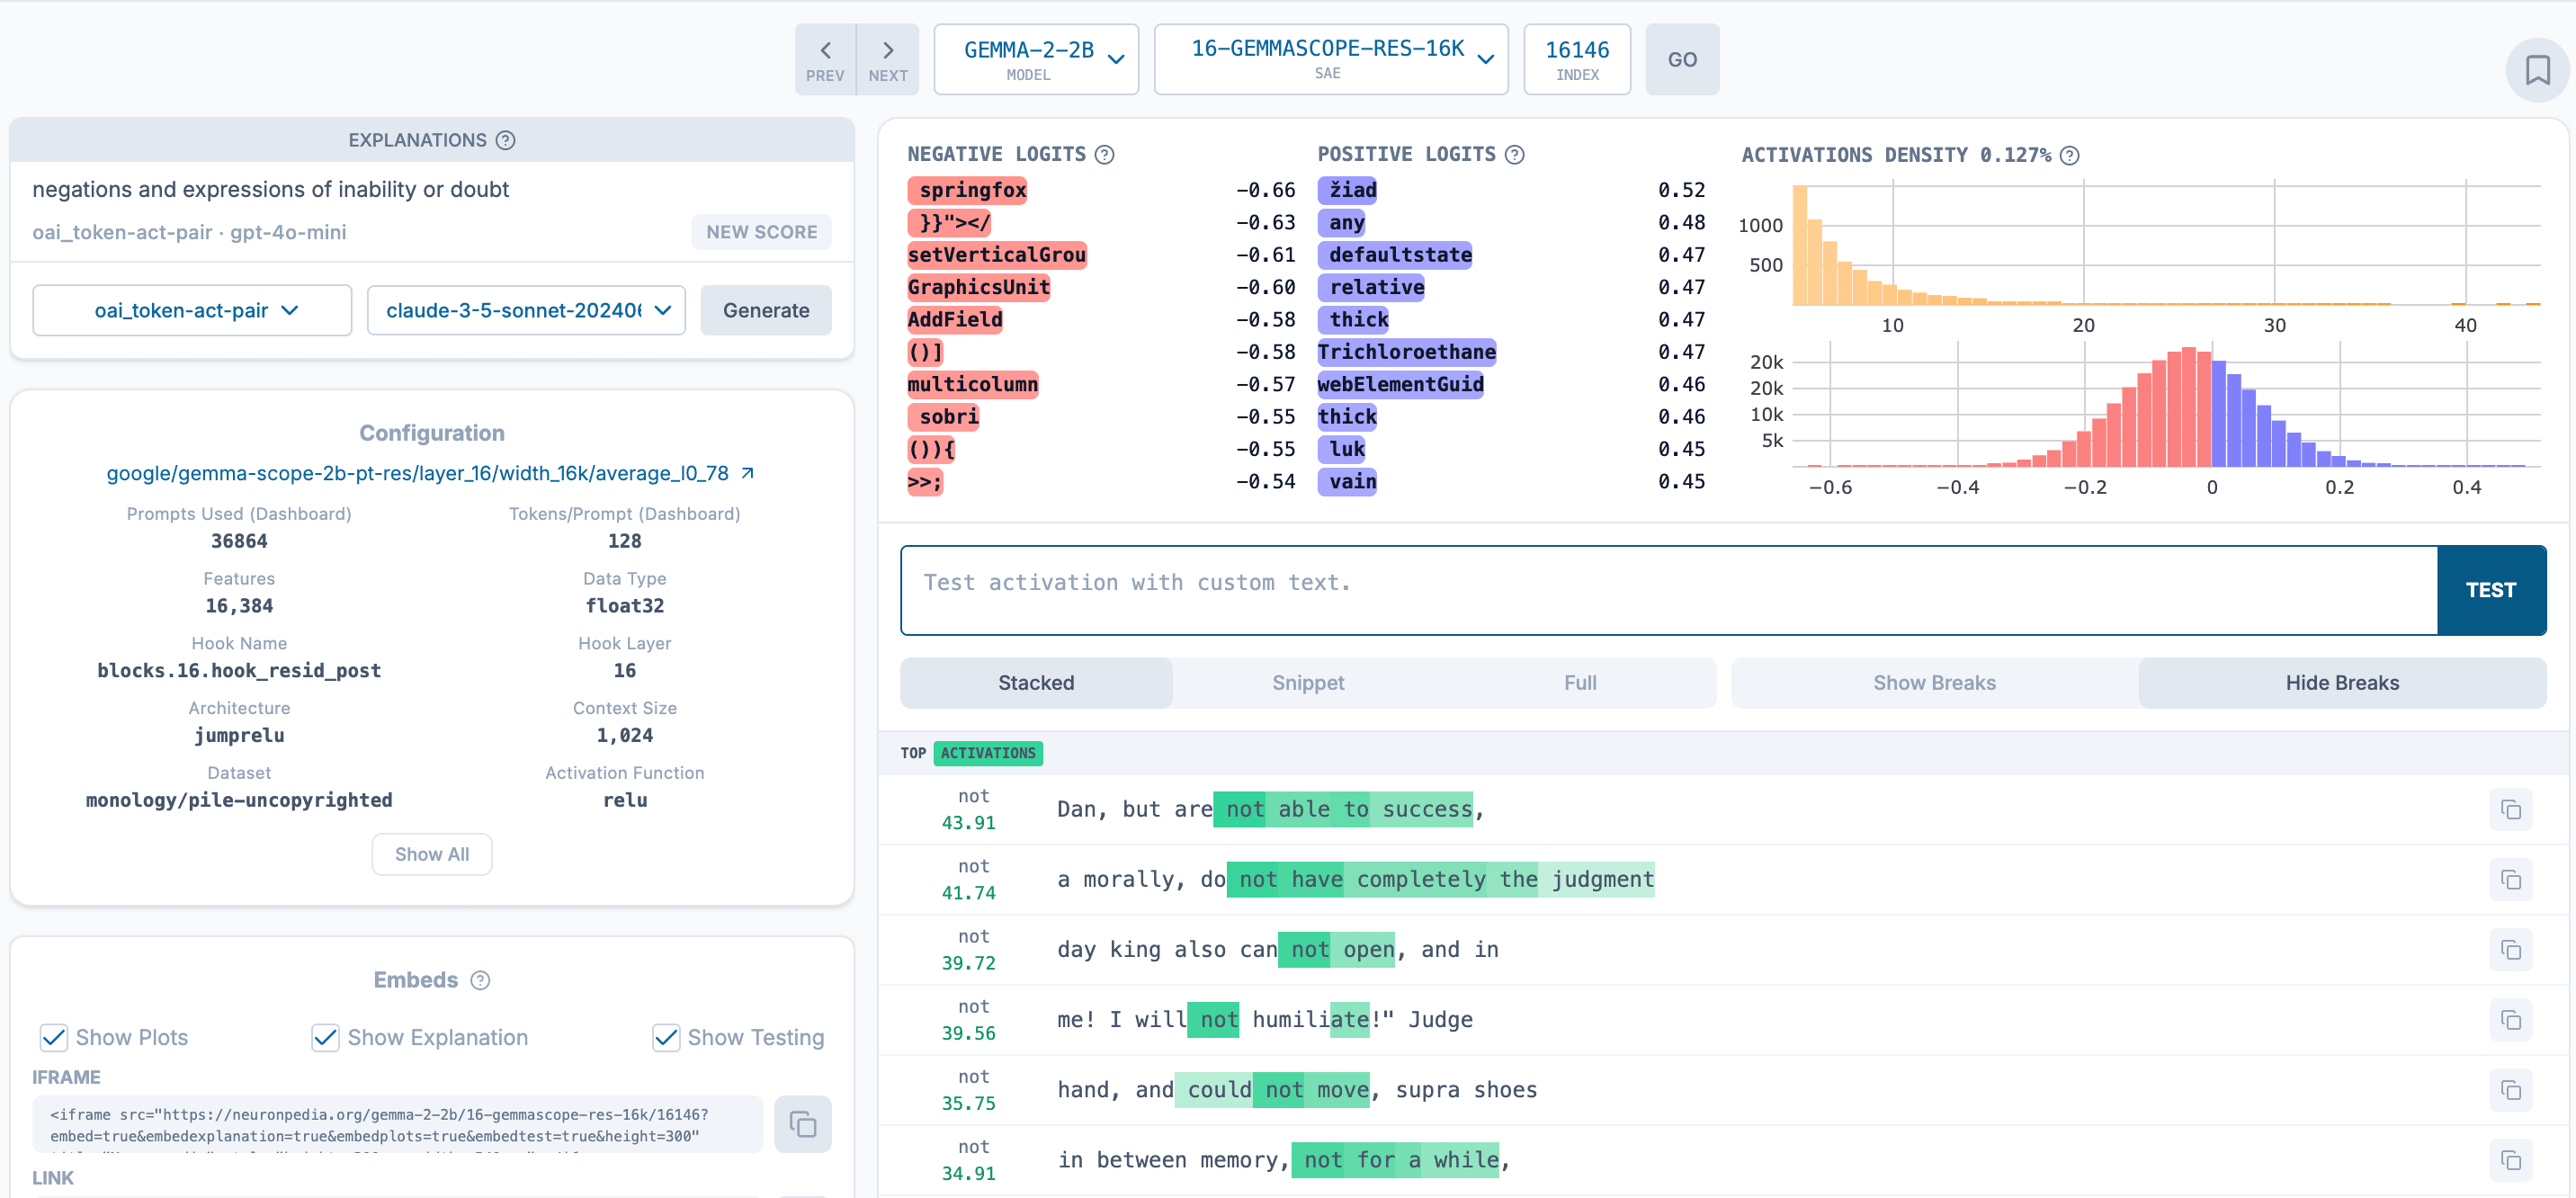Toggle the Show Explanation checkbox
This screenshot has width=2576, height=1198.
pyautogui.click(x=325, y=1037)
